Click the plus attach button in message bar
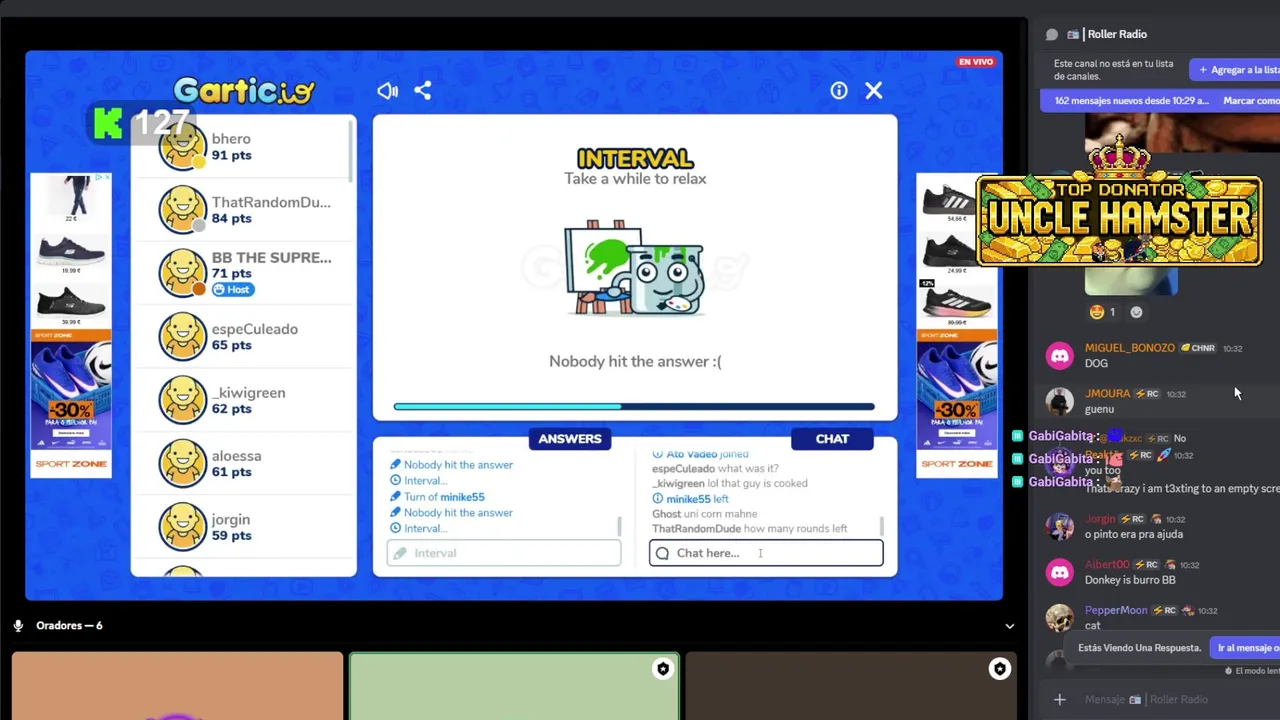This screenshot has width=1280, height=720. click(x=1060, y=700)
